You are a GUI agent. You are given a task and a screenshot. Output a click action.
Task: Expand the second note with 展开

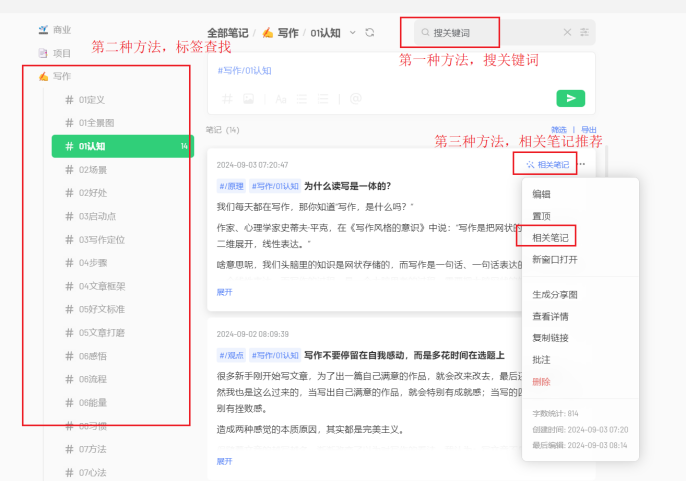tap(224, 461)
